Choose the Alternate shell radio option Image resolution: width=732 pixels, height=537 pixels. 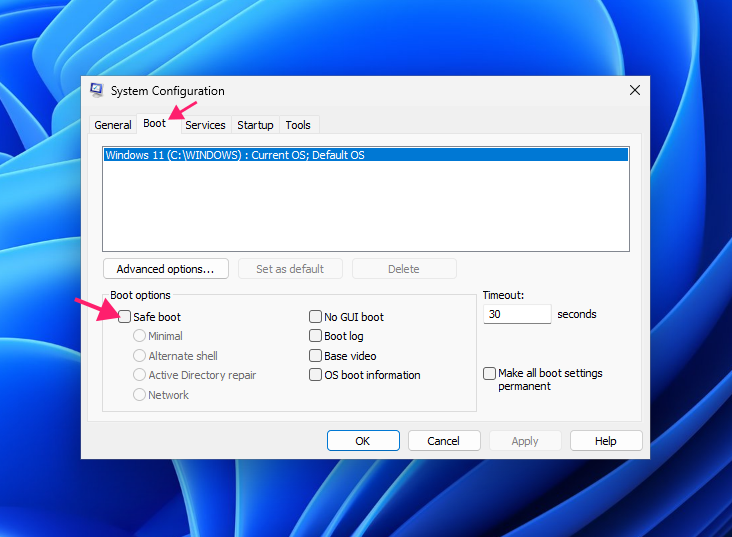[x=140, y=355]
